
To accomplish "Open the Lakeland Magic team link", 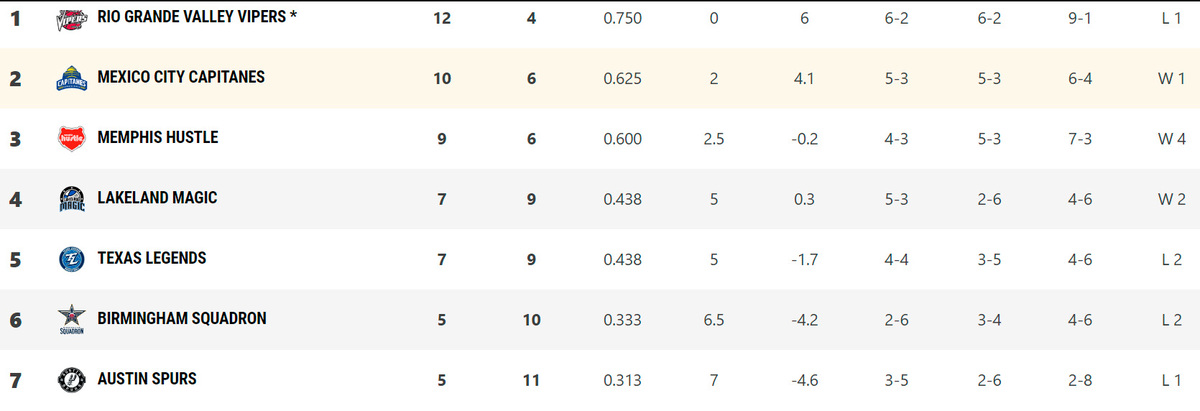I will [157, 198].
